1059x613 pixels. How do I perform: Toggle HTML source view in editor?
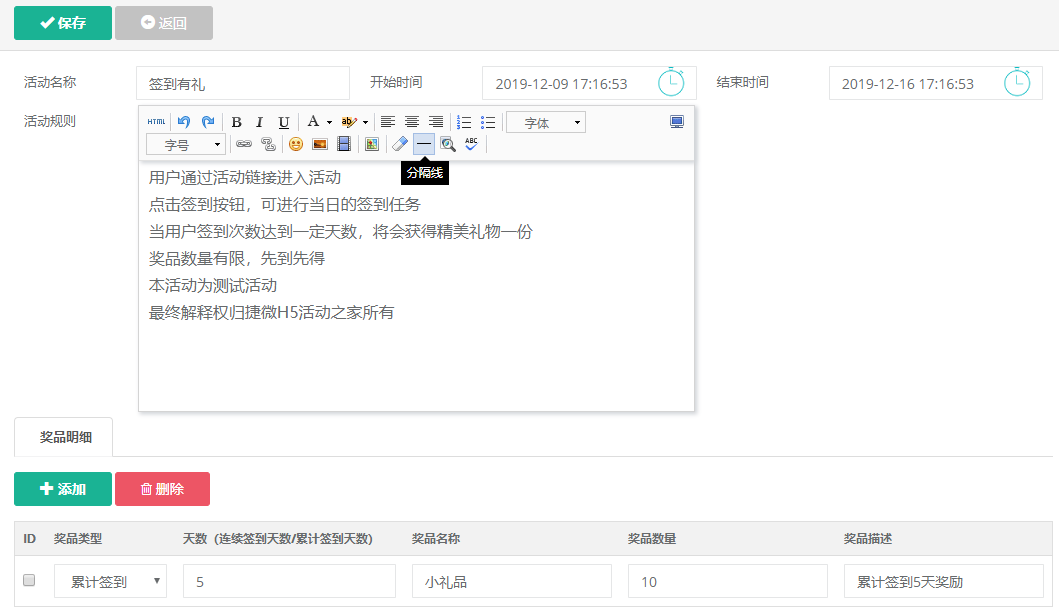tap(156, 122)
